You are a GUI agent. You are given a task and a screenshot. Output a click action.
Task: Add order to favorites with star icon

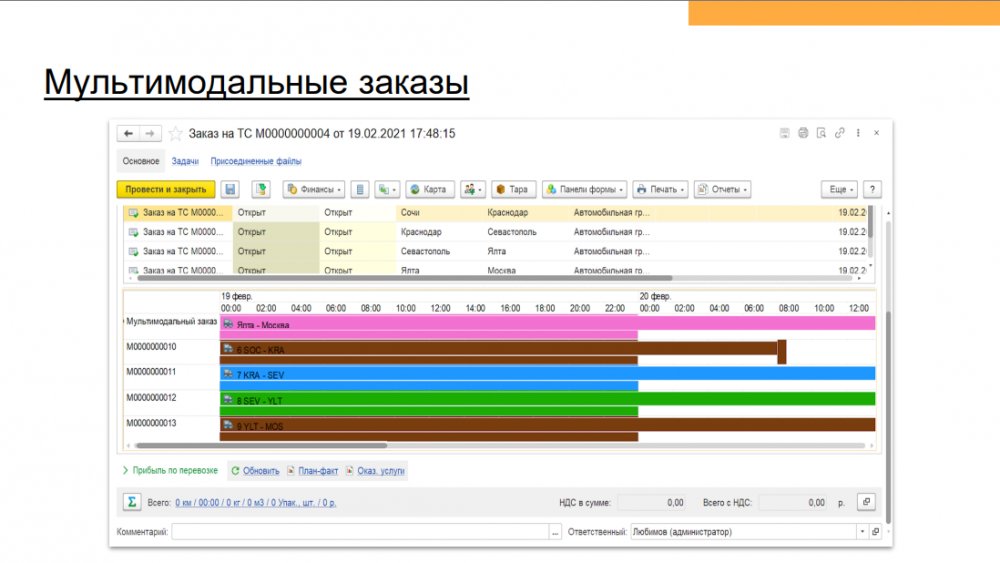tap(176, 133)
